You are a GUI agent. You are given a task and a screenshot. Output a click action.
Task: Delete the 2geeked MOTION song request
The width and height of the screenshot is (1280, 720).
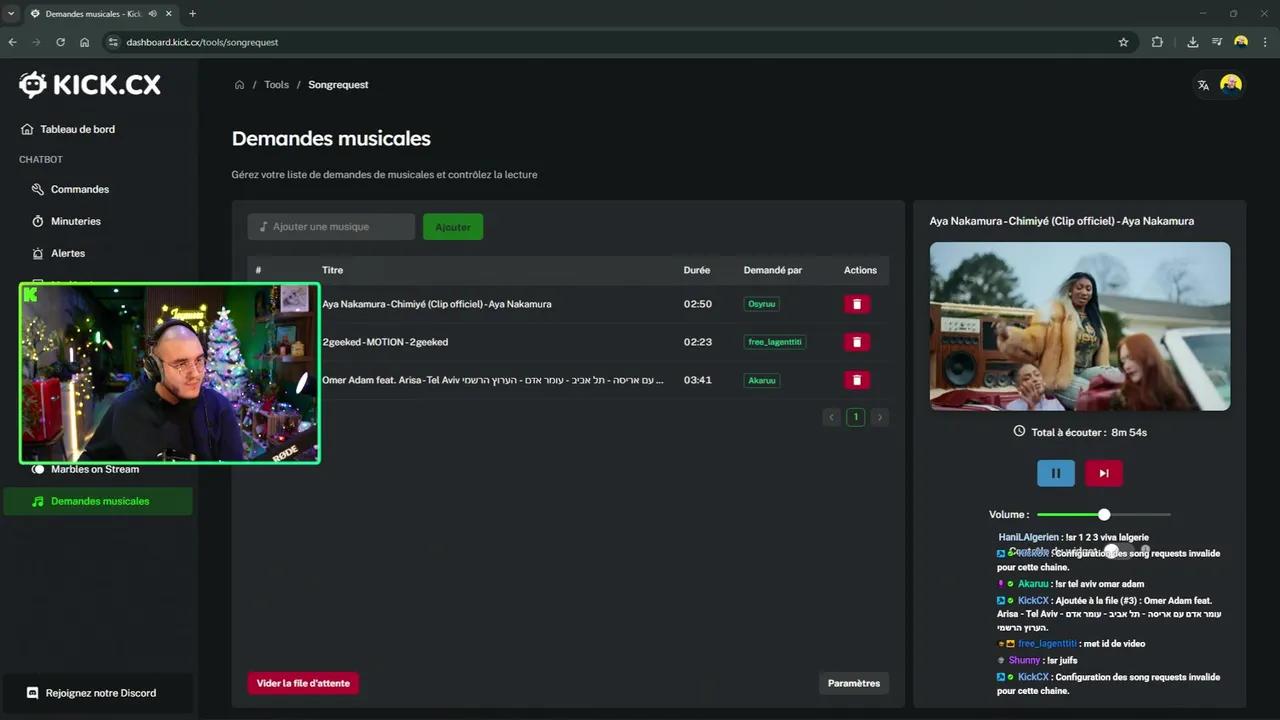pos(857,342)
